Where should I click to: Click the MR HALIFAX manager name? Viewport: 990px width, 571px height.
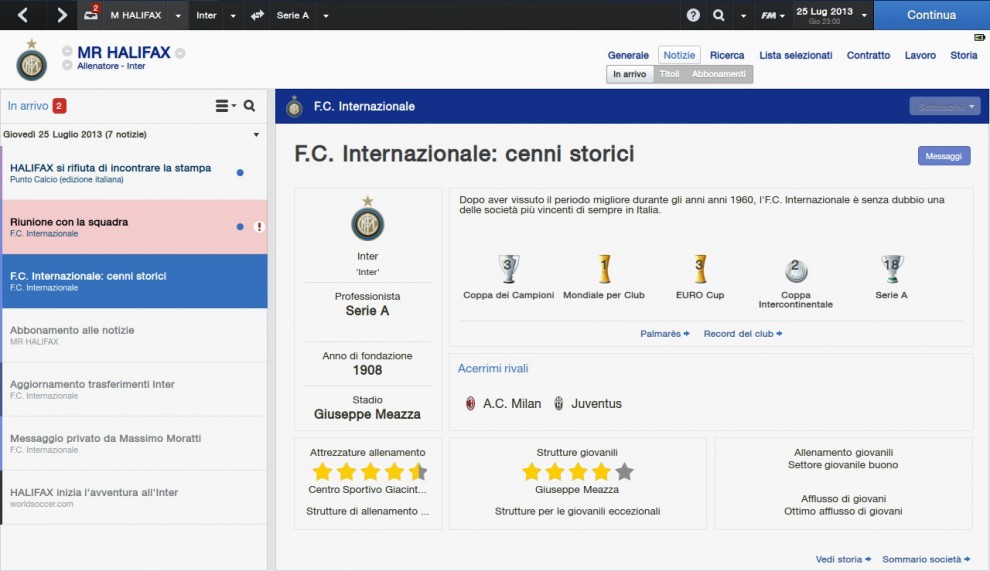(x=124, y=52)
